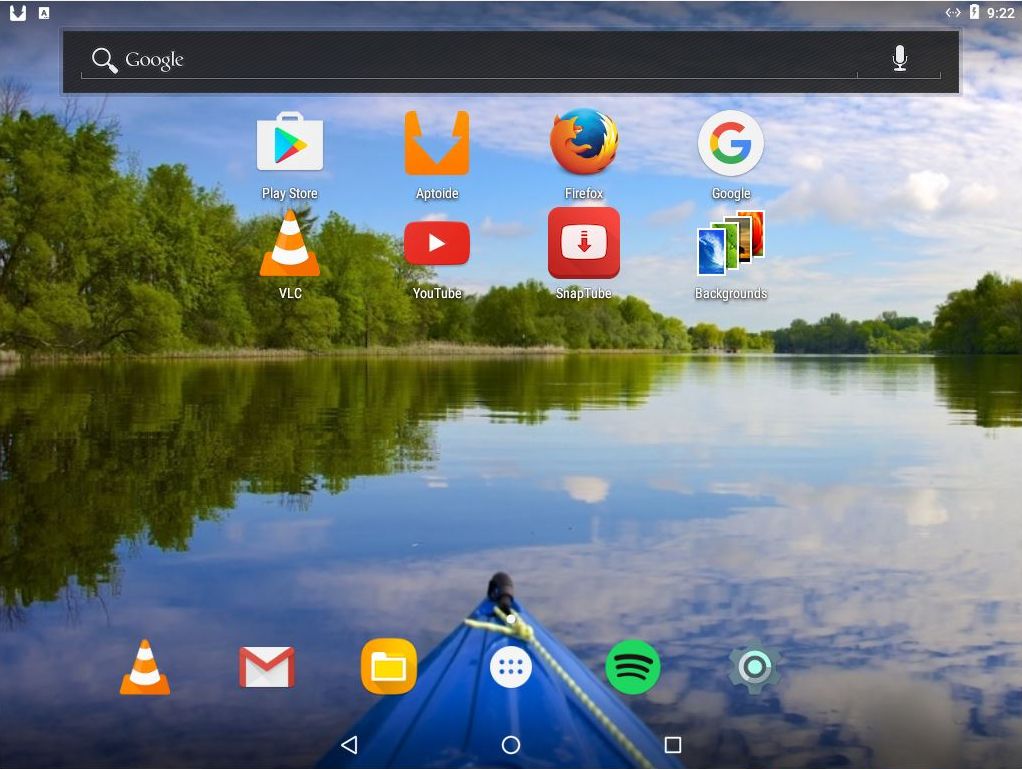Launch VLC from the bottom dock

145,667
